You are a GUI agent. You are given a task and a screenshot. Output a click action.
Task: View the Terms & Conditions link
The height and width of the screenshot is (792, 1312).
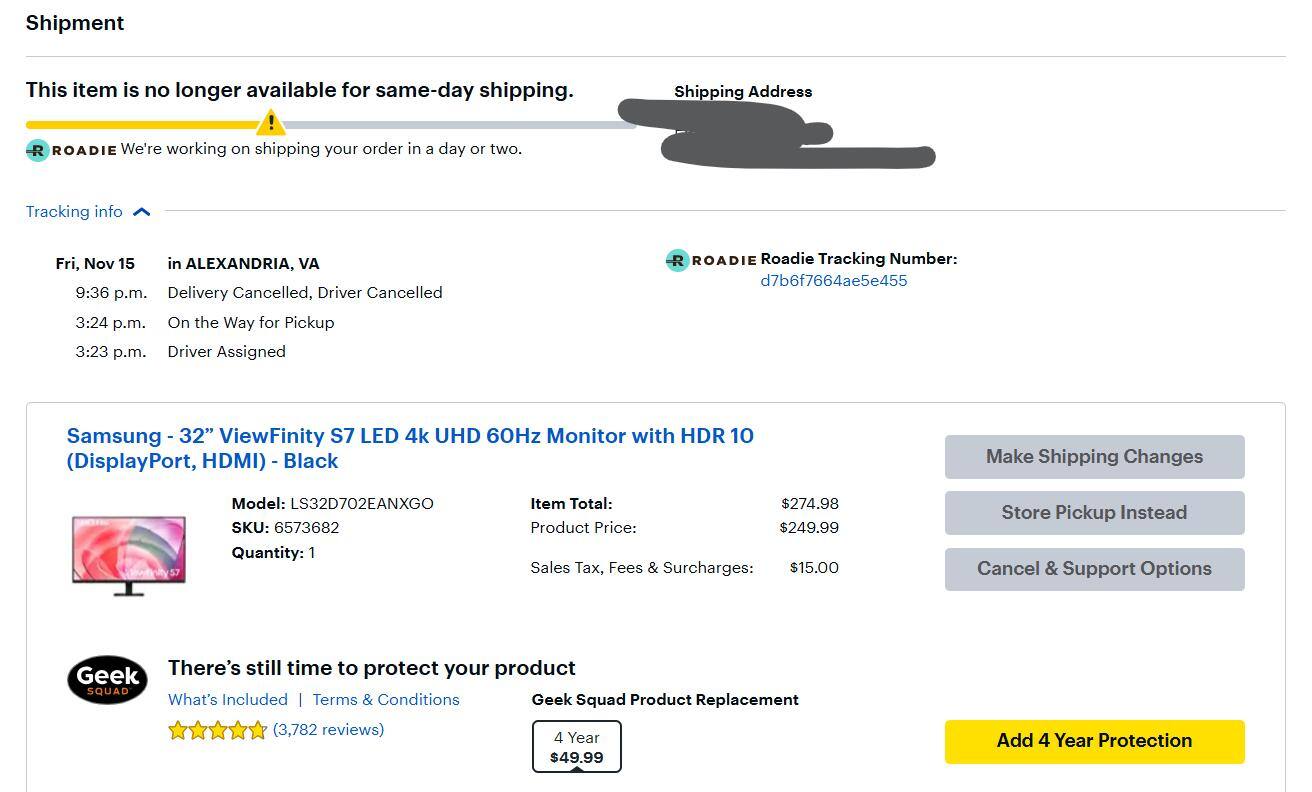pyautogui.click(x=386, y=700)
